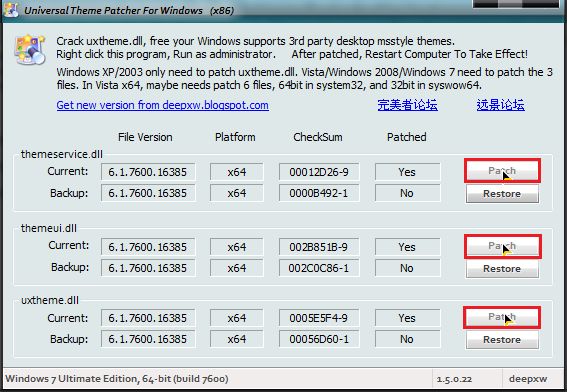Click uxtheme.dll backup platform x64 field
Viewport: 567px width, 392px height.
click(236, 339)
